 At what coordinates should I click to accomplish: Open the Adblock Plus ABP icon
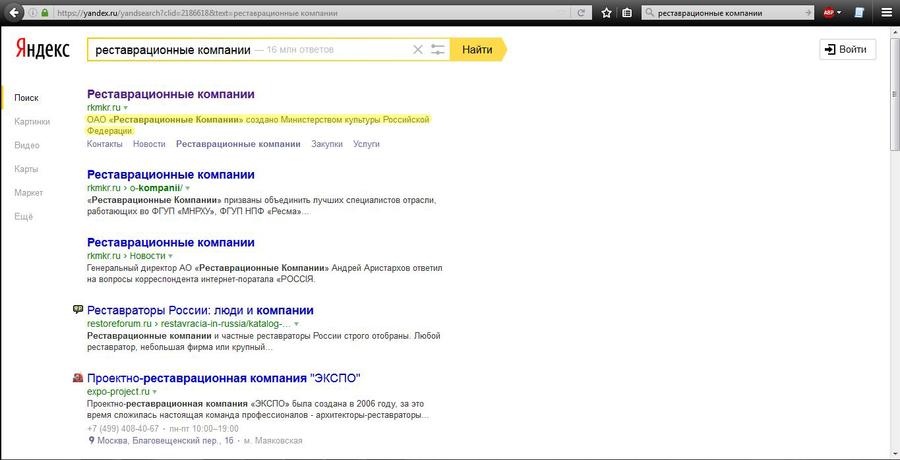pyautogui.click(x=828, y=13)
